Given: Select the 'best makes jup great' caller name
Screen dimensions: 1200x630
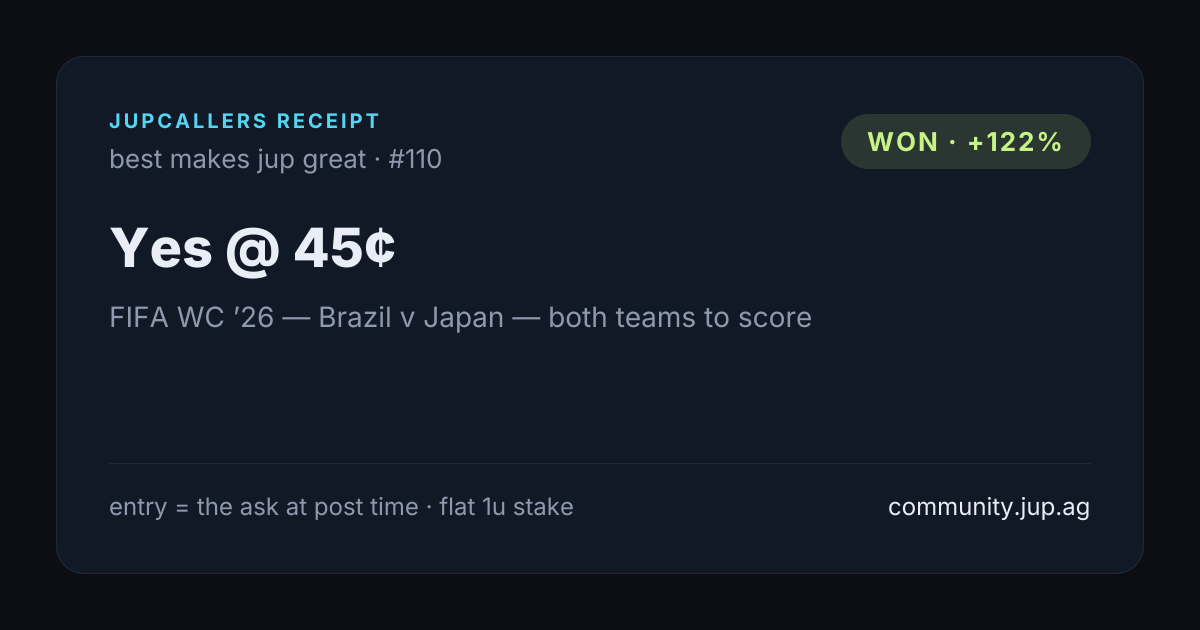Looking at the screenshot, I should (238, 159).
